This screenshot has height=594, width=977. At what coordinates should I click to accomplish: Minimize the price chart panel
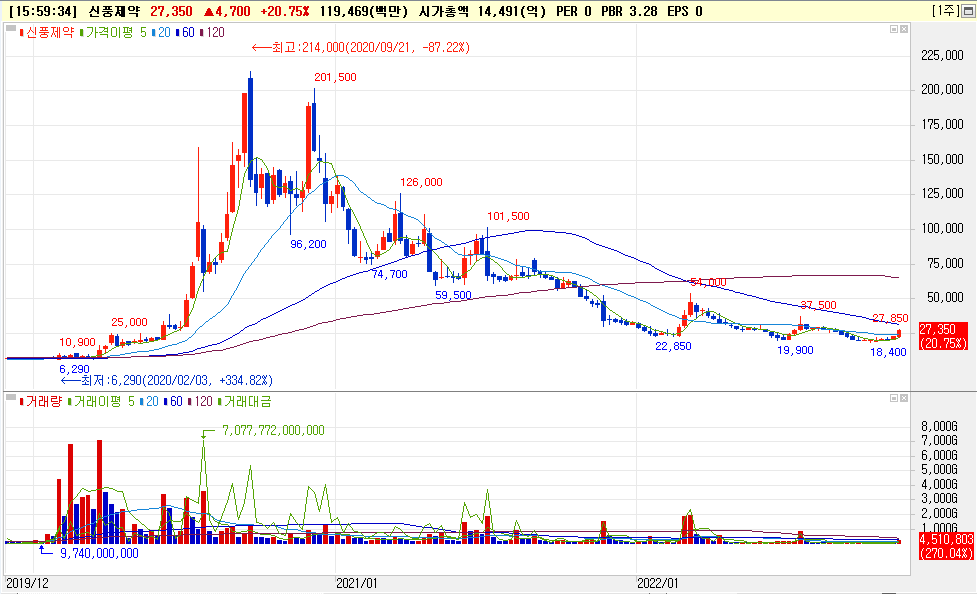(894, 29)
